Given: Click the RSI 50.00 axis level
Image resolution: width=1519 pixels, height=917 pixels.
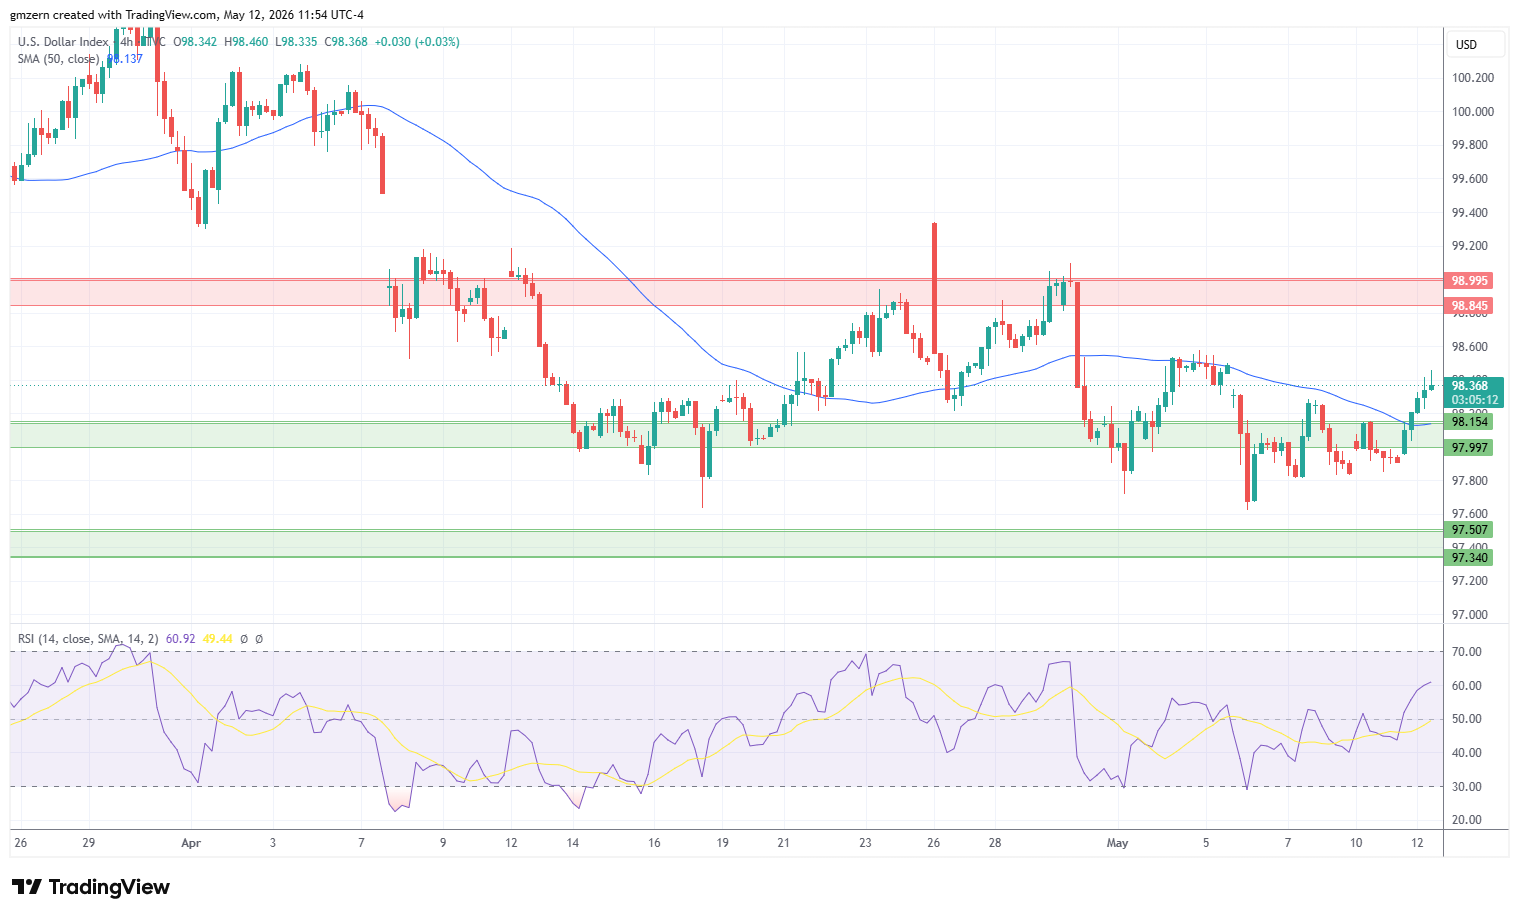Looking at the screenshot, I should 1466,719.
